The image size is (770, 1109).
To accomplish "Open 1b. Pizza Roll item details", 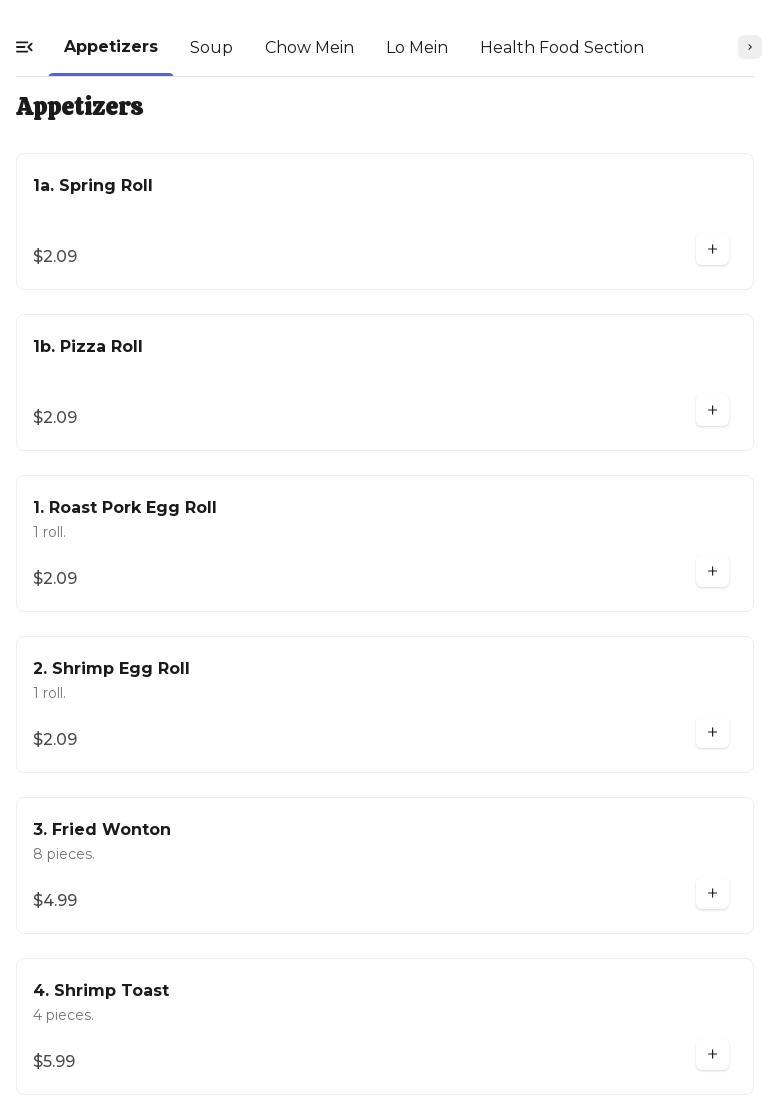I will click(88, 347).
